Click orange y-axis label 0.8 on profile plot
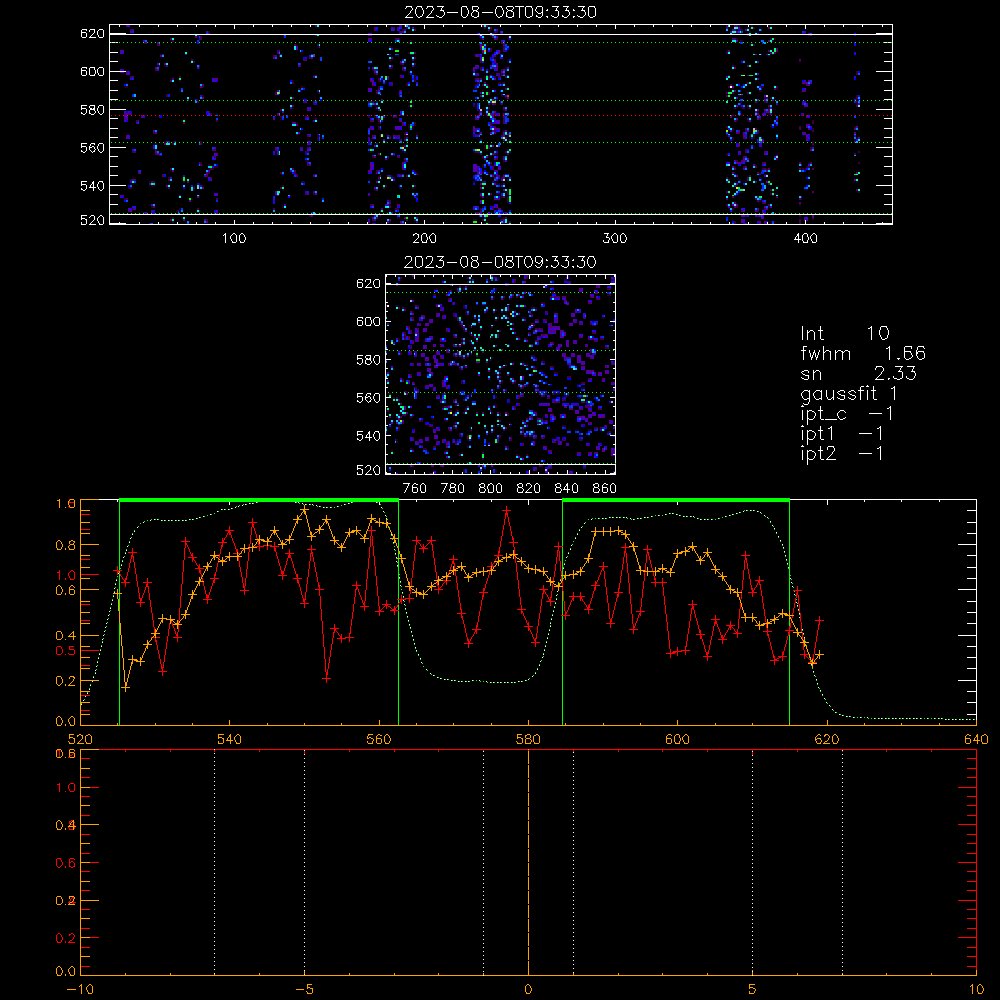1000x1000 pixels. click(x=66, y=545)
